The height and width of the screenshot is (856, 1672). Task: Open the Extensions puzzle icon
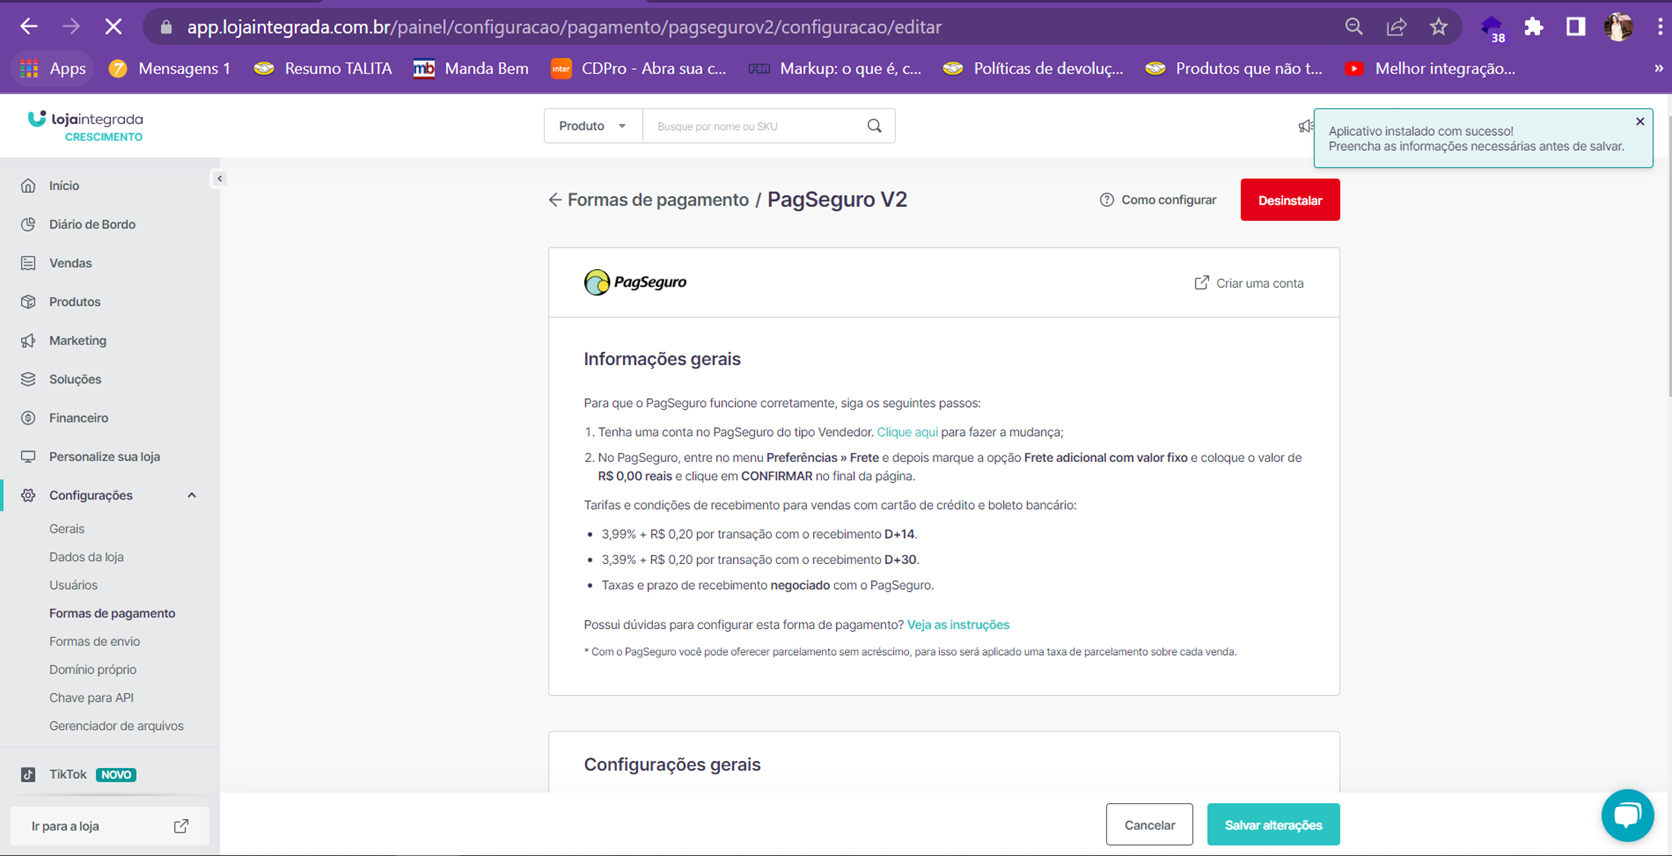[x=1533, y=27]
